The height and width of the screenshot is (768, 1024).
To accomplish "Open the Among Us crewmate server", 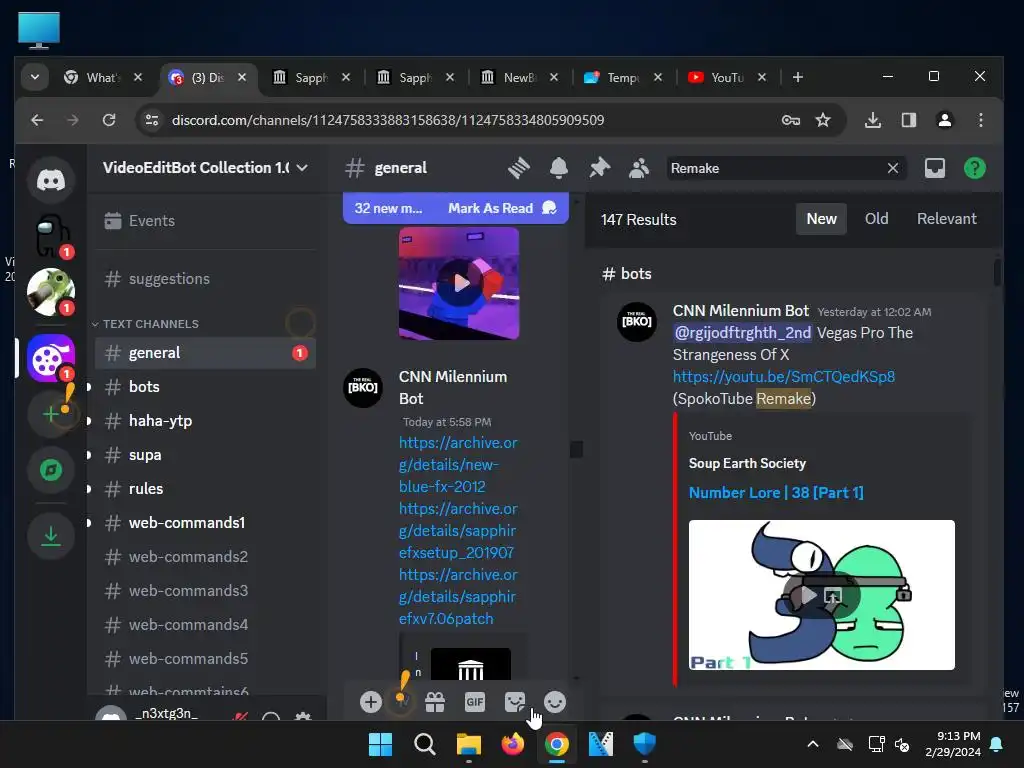I will (x=50, y=236).
